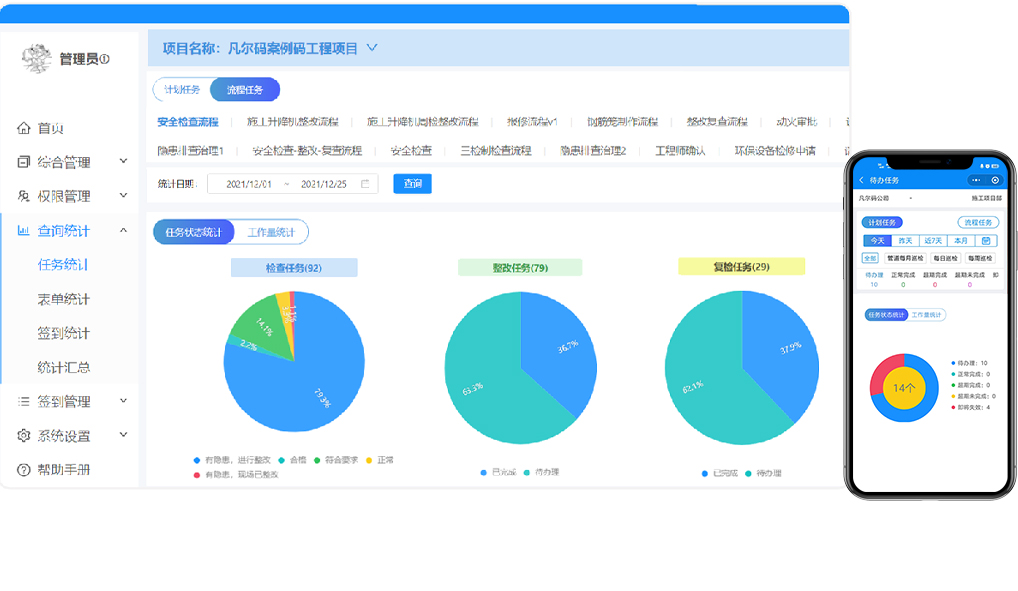Enable the 全部 filter on the phone

871,258
